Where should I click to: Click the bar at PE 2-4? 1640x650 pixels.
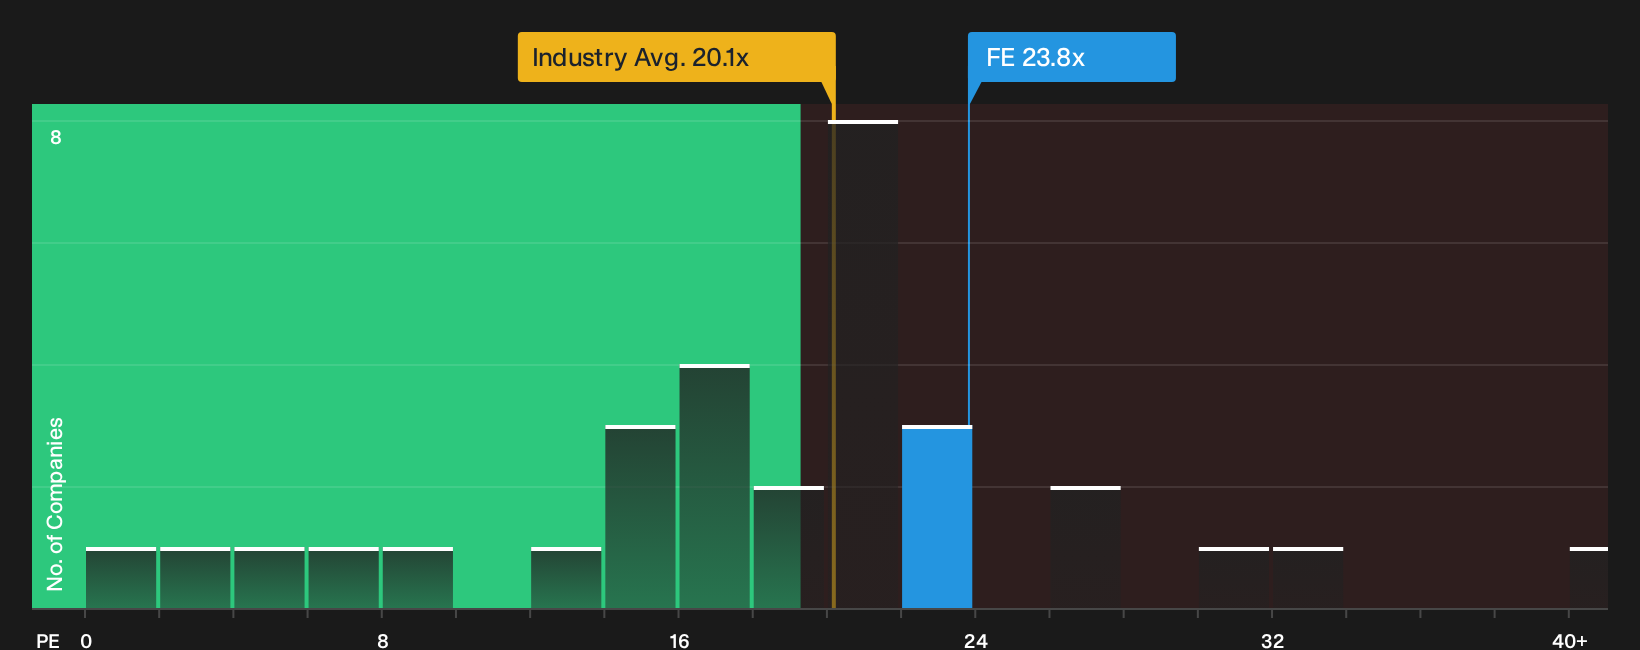pyautogui.click(x=195, y=578)
